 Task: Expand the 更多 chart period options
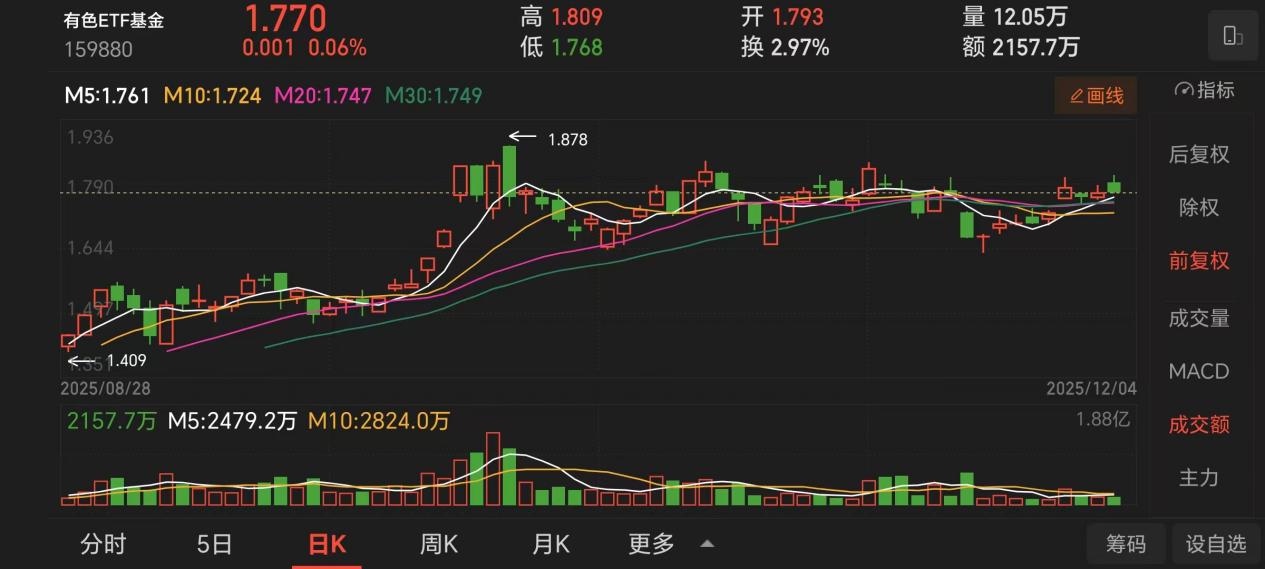[x=670, y=544]
